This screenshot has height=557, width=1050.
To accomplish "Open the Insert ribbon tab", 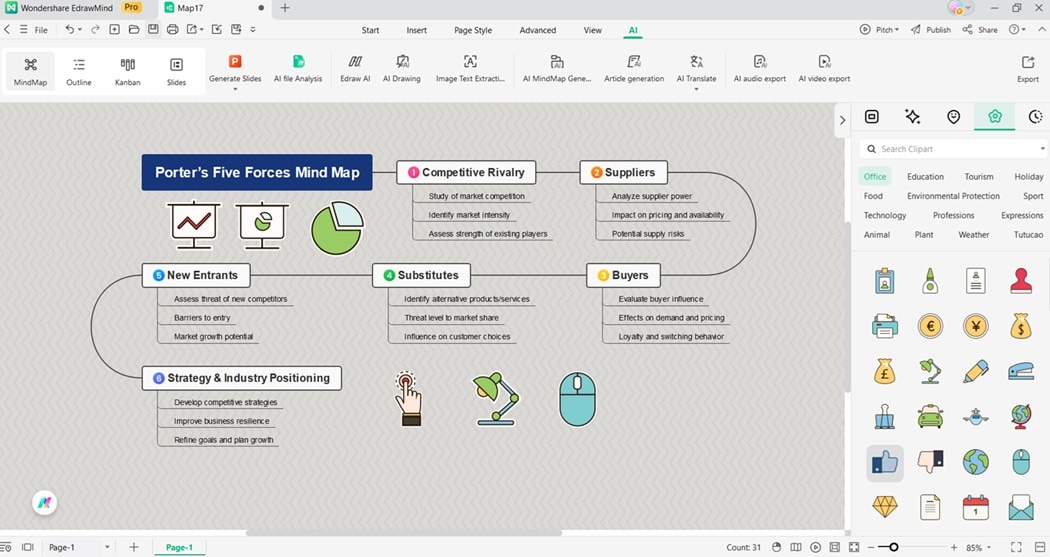I will [x=417, y=30].
